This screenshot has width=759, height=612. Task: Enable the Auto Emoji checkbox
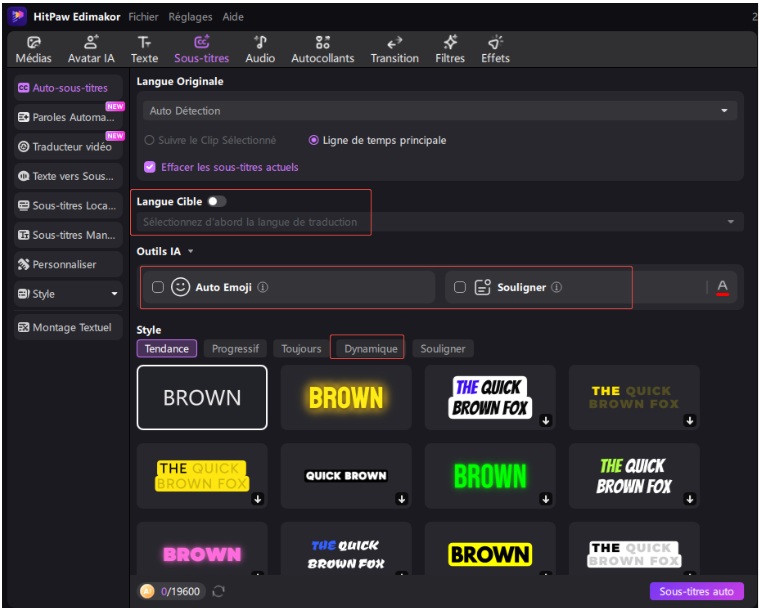158,287
